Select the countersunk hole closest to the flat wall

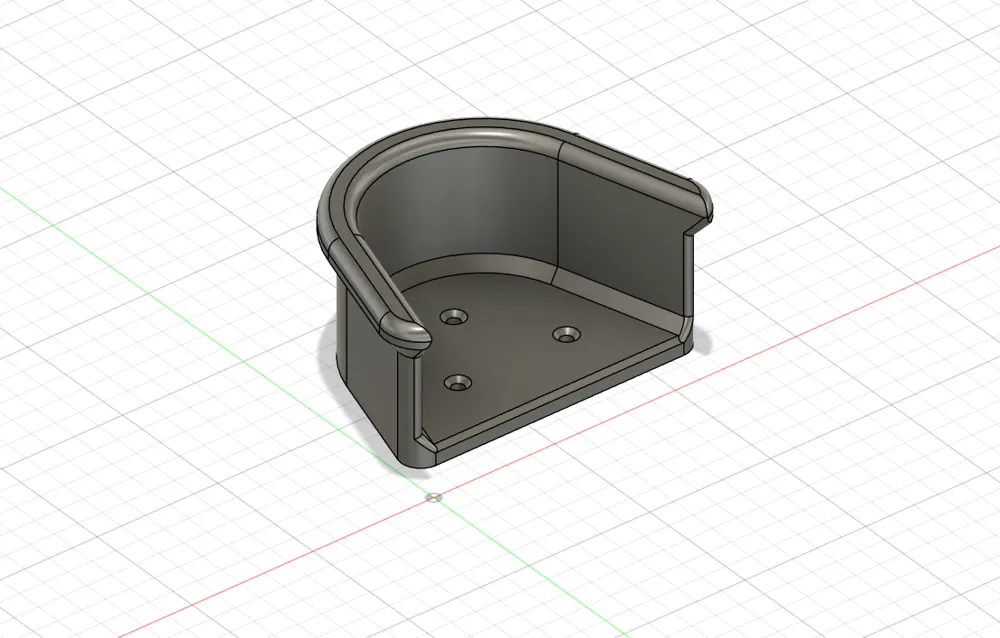click(x=566, y=334)
